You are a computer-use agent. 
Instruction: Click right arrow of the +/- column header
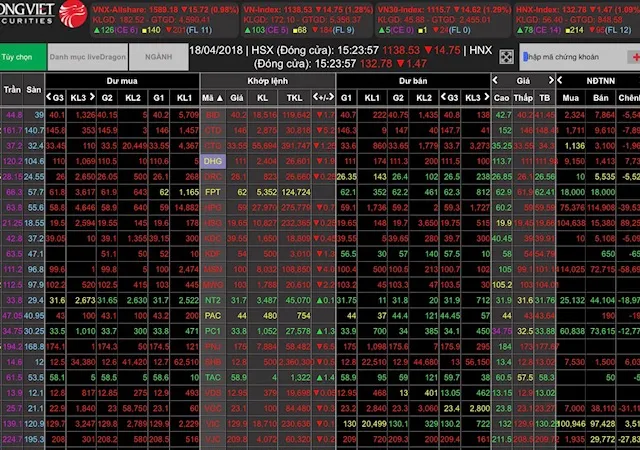pyautogui.click(x=331, y=97)
